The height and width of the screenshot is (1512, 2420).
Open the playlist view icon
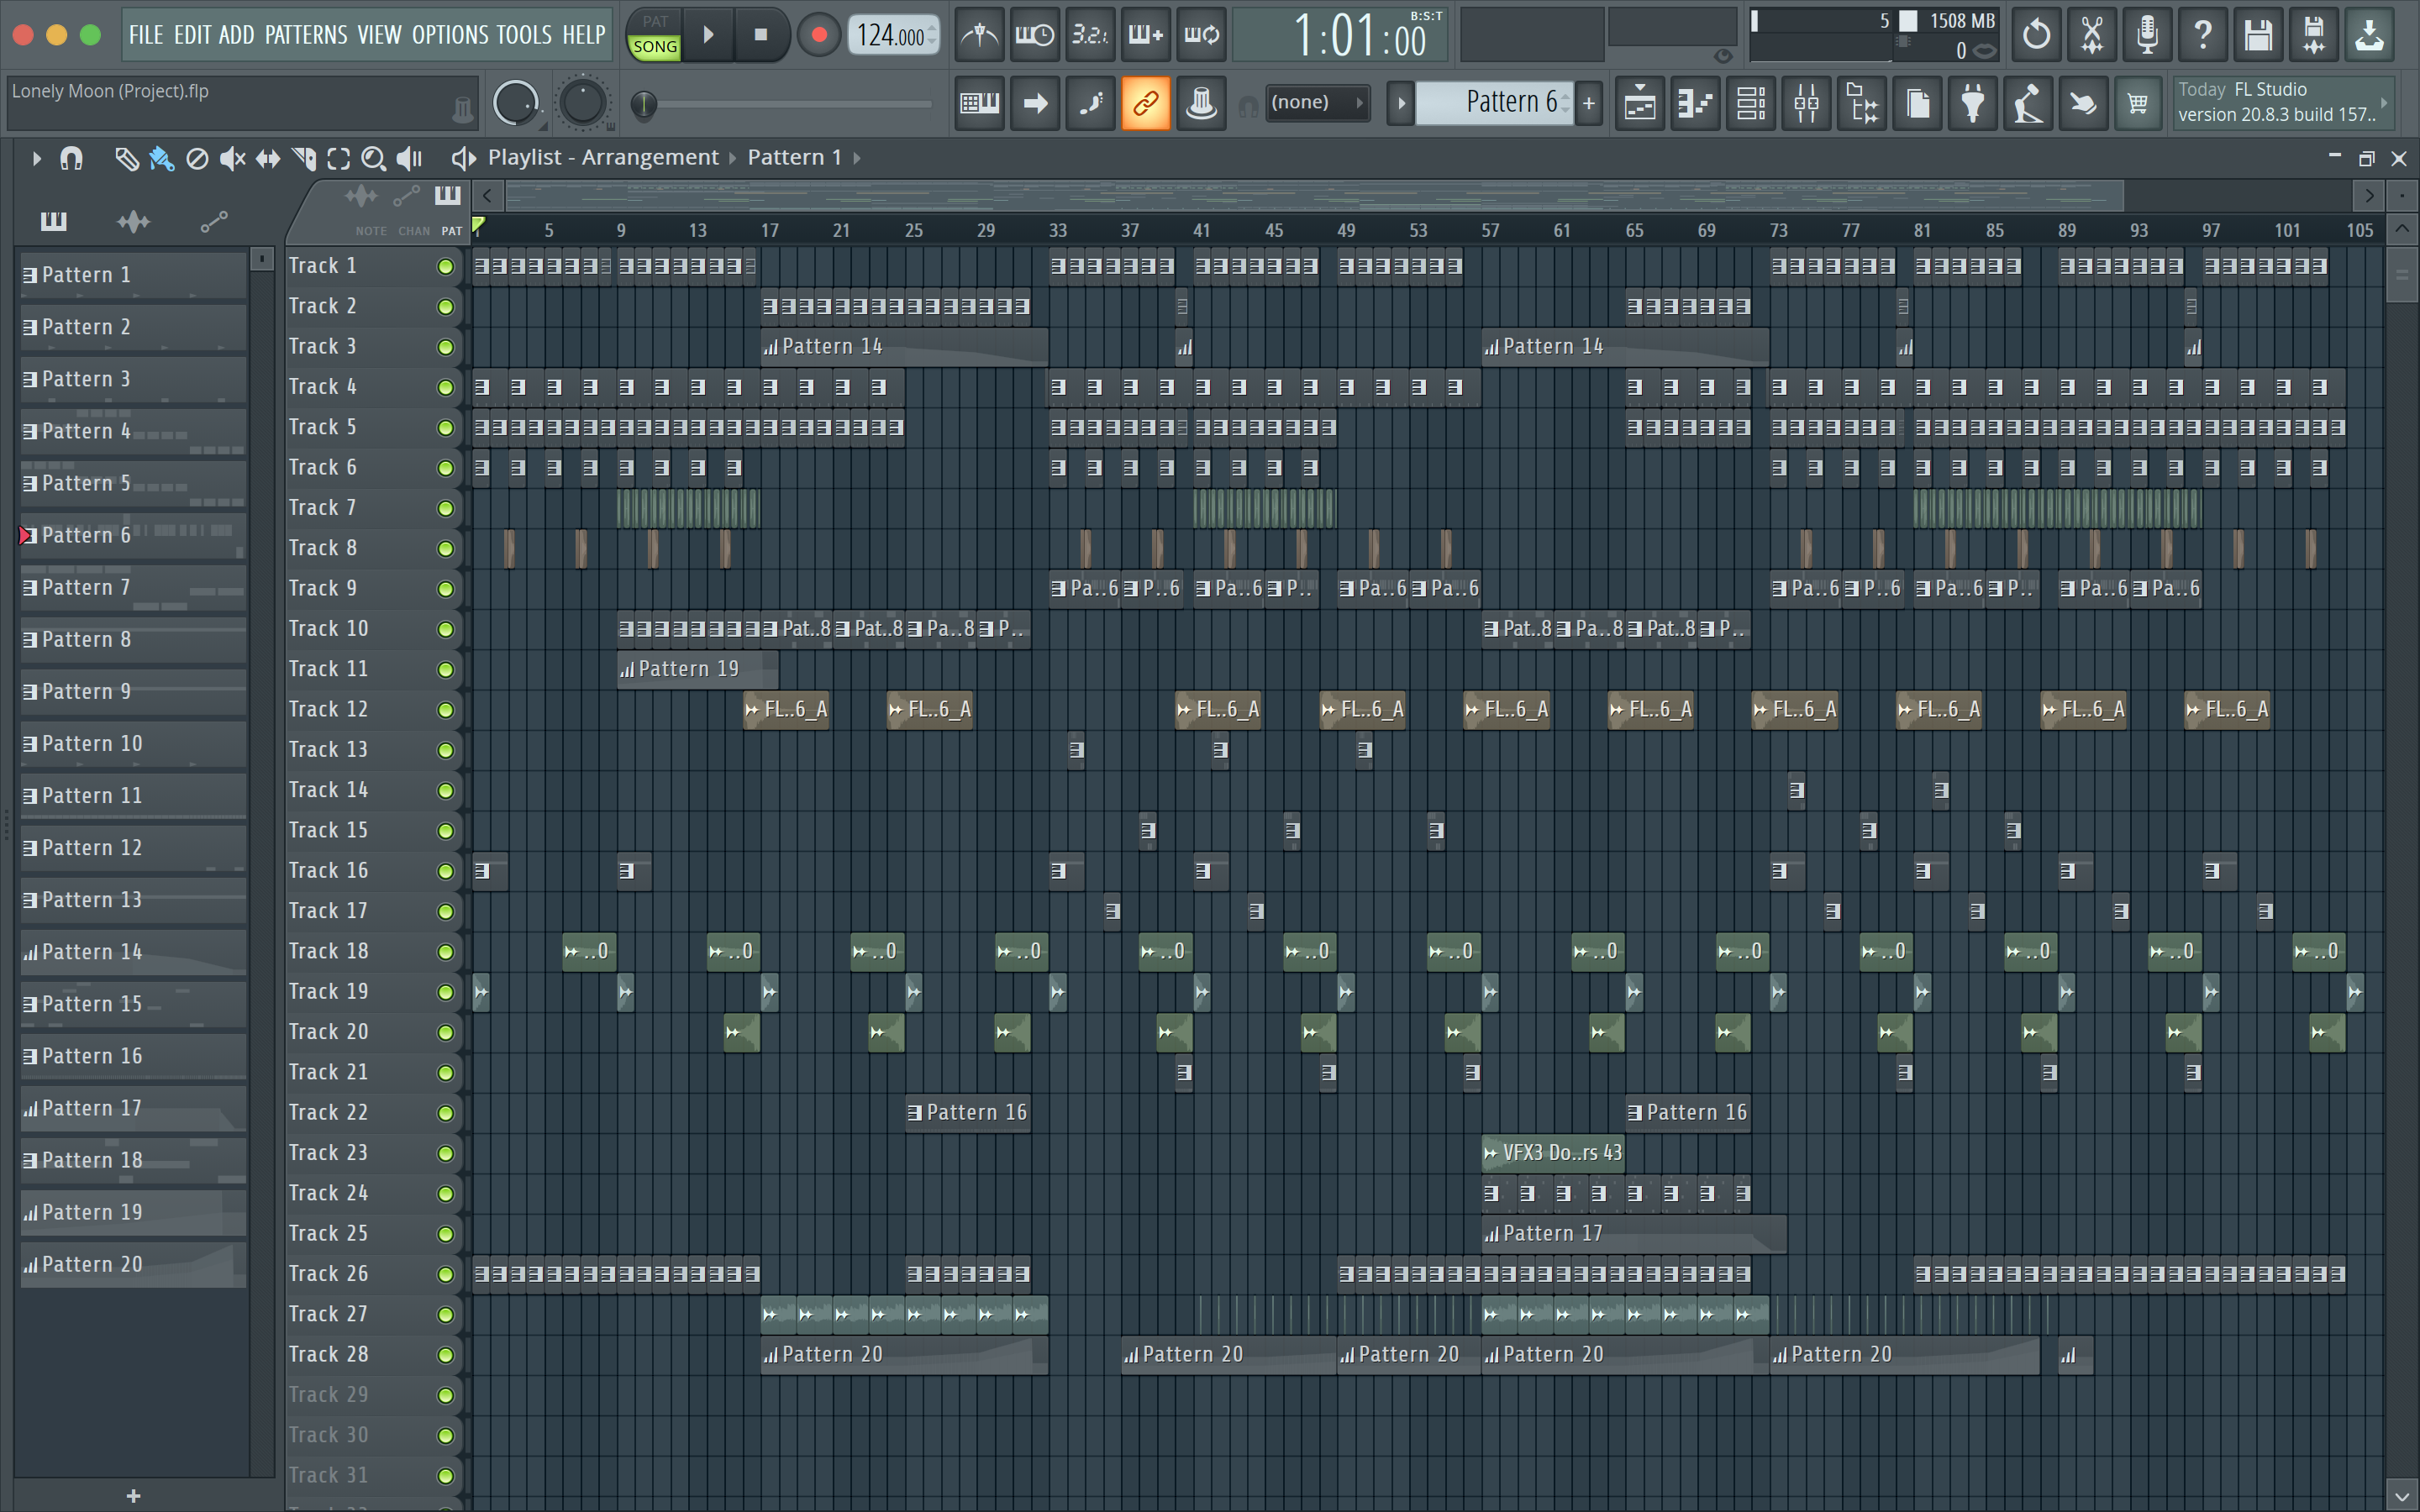(1640, 103)
